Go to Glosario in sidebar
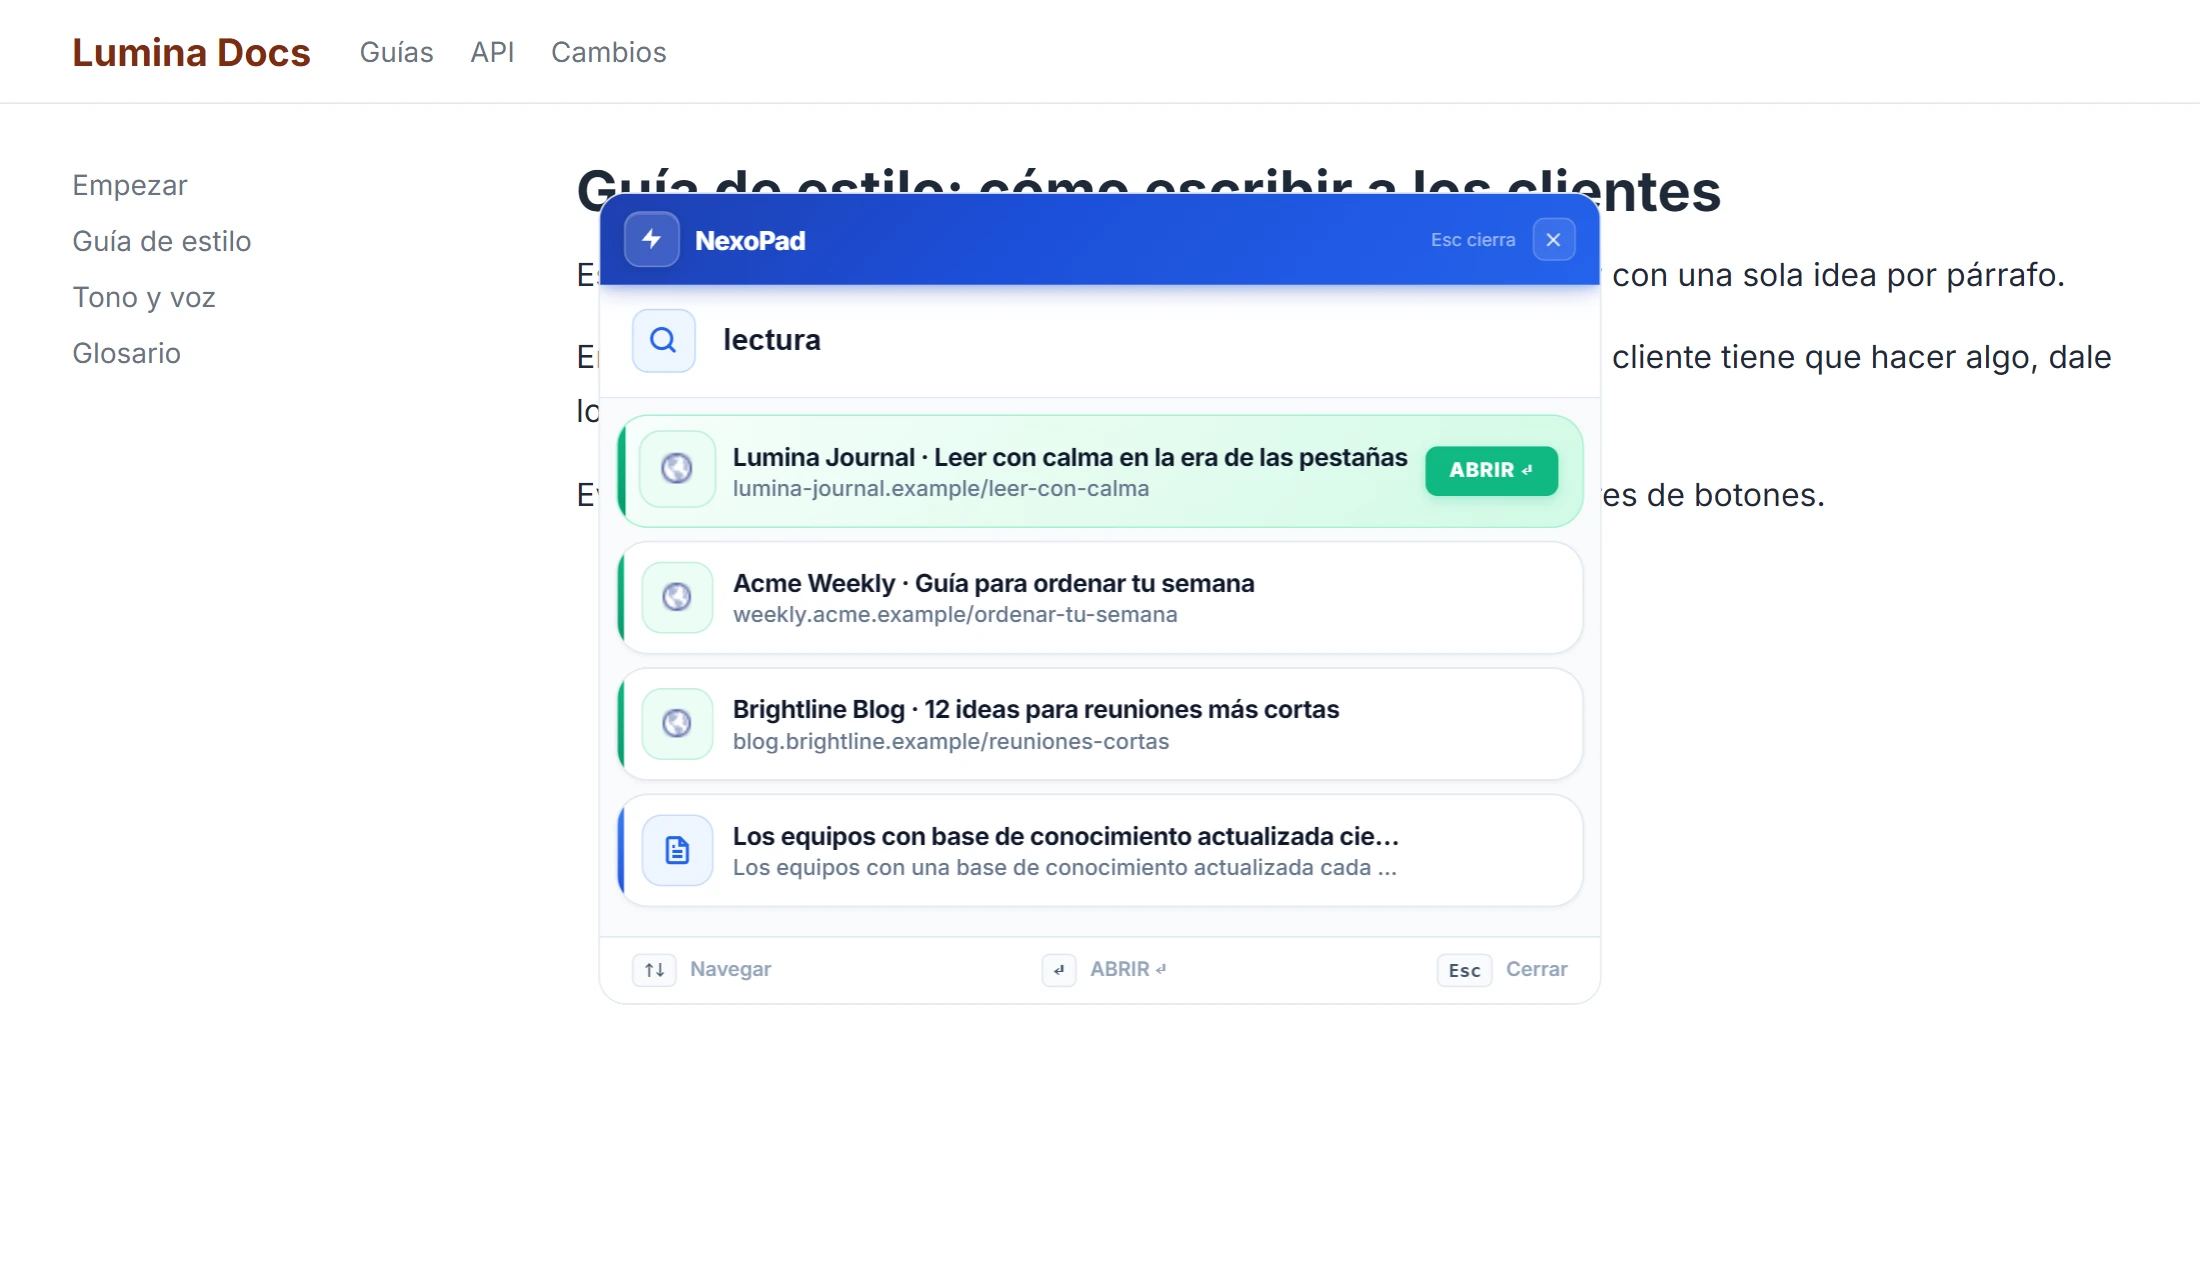Viewport: 2200px width, 1280px height. click(126, 353)
